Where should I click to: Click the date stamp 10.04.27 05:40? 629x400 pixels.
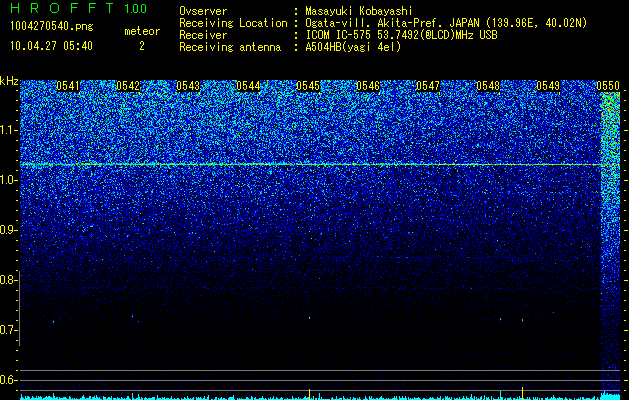52,46
